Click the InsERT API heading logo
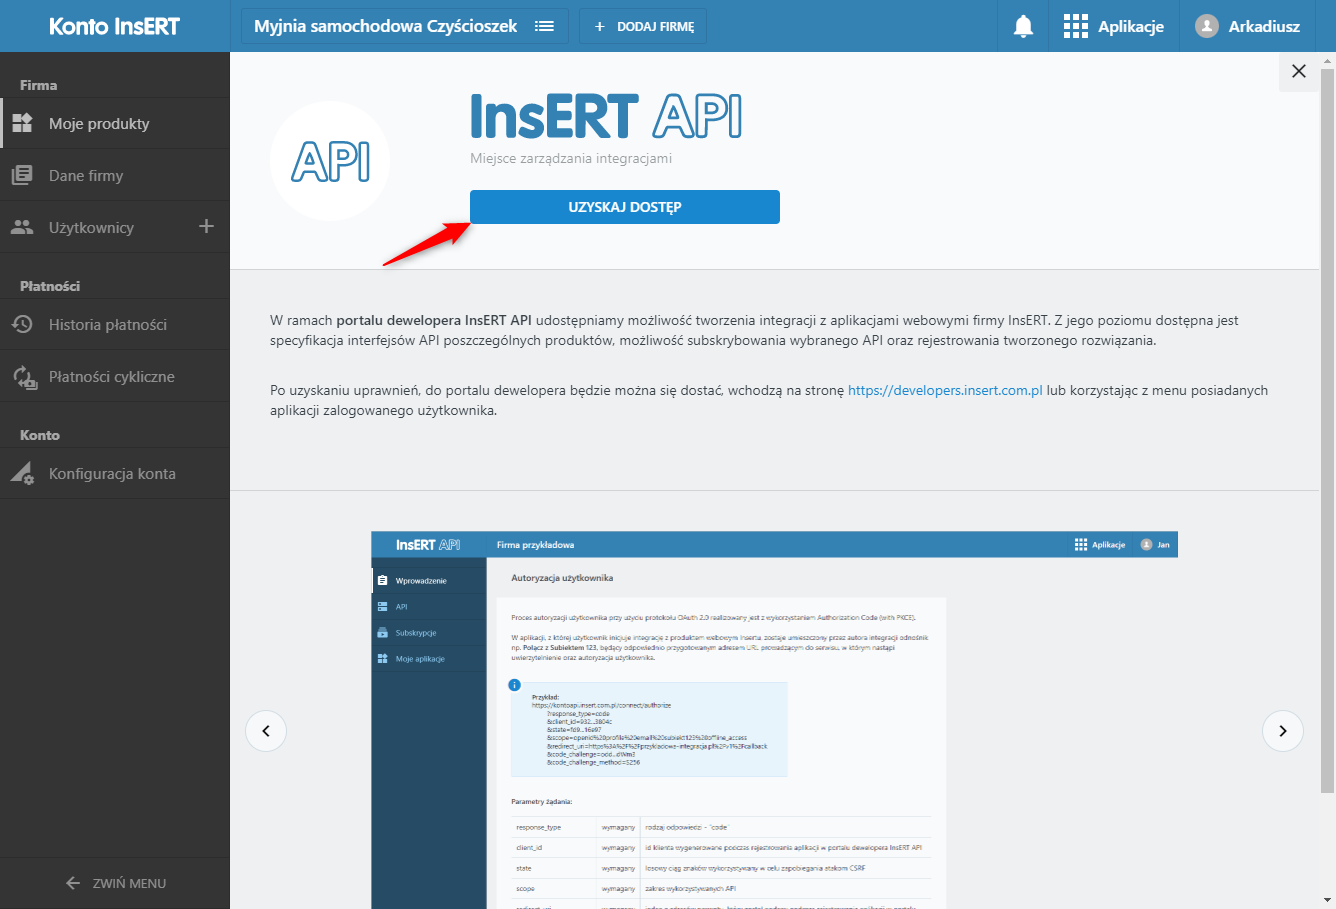This screenshot has width=1336, height=909. pos(606,116)
